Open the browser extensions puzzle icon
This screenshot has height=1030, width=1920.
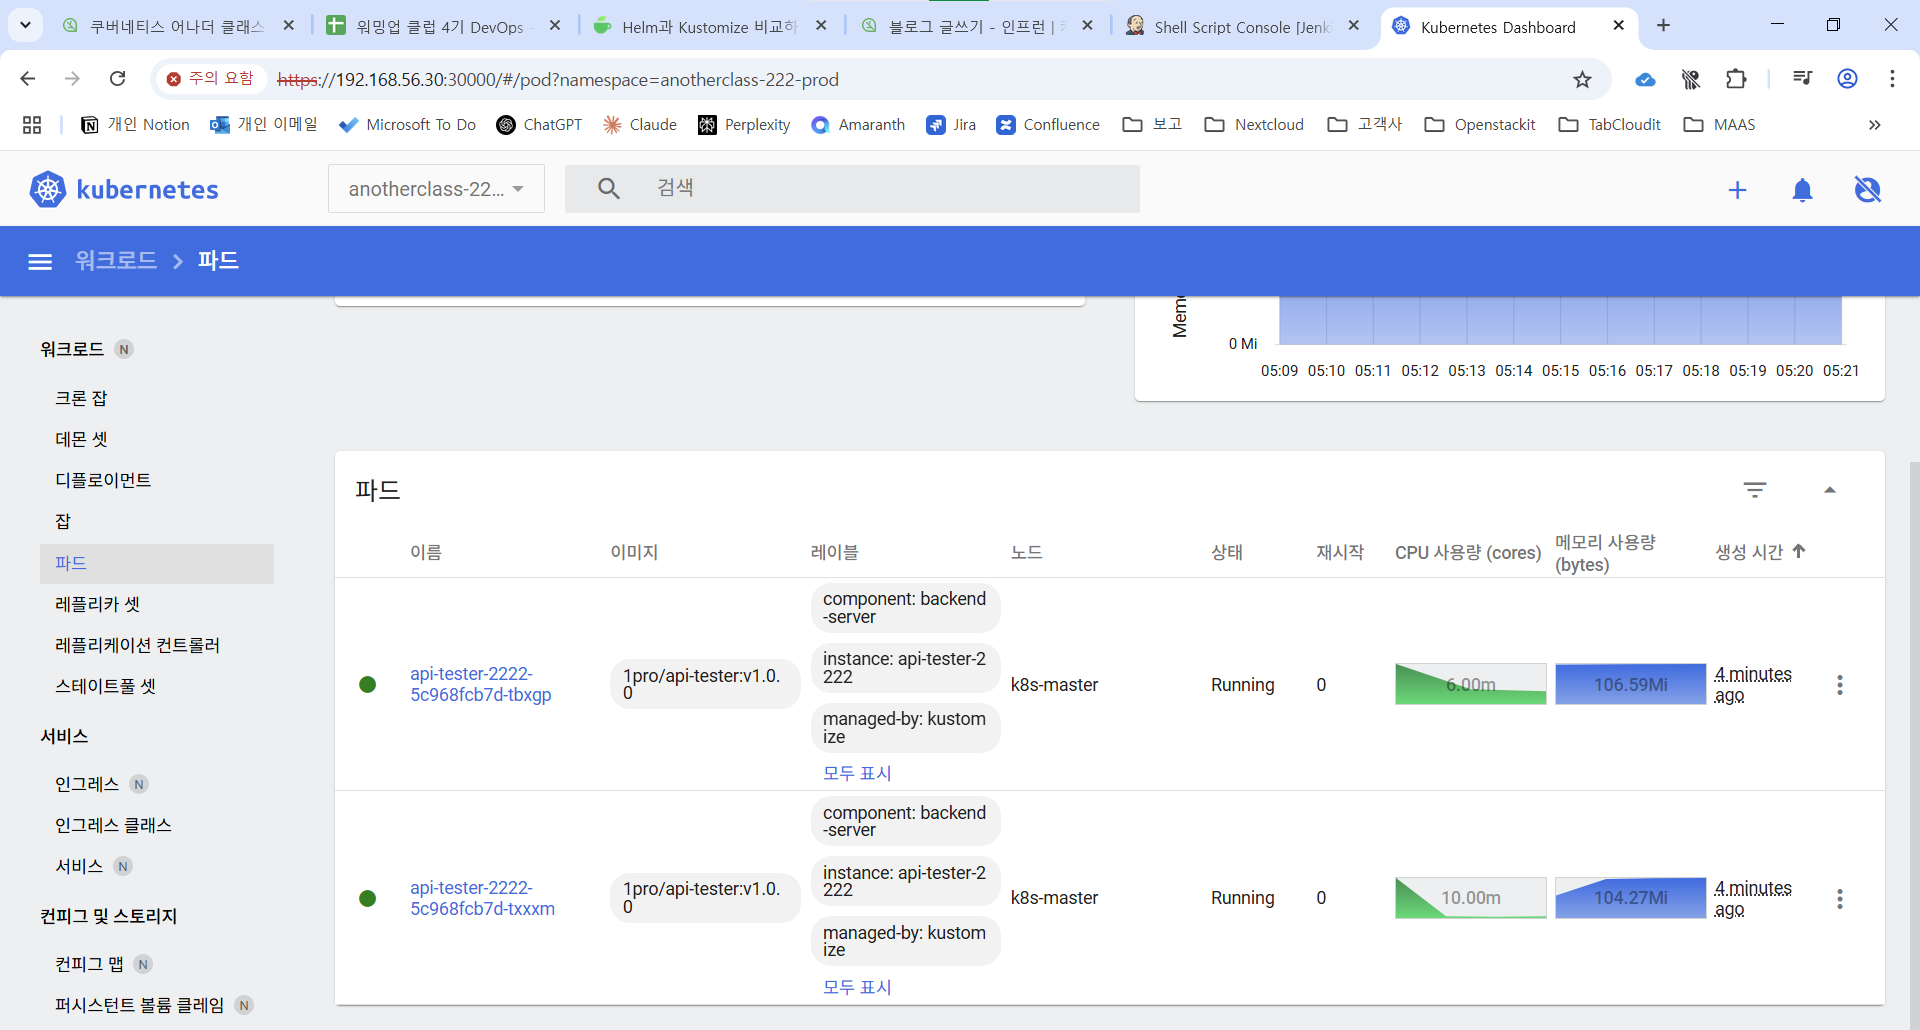(1736, 79)
